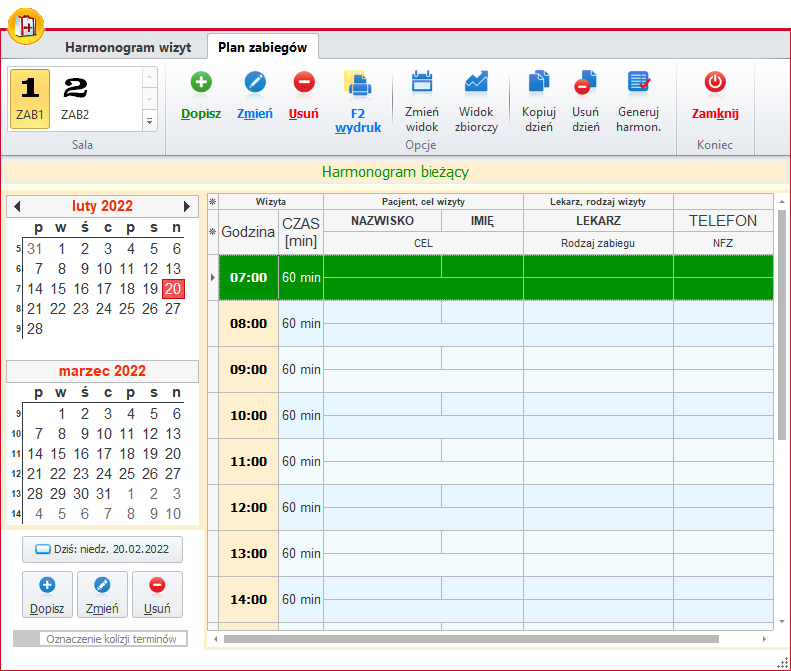Go to next month in calendar
Viewport: 791px width, 671px height.
pos(187,206)
